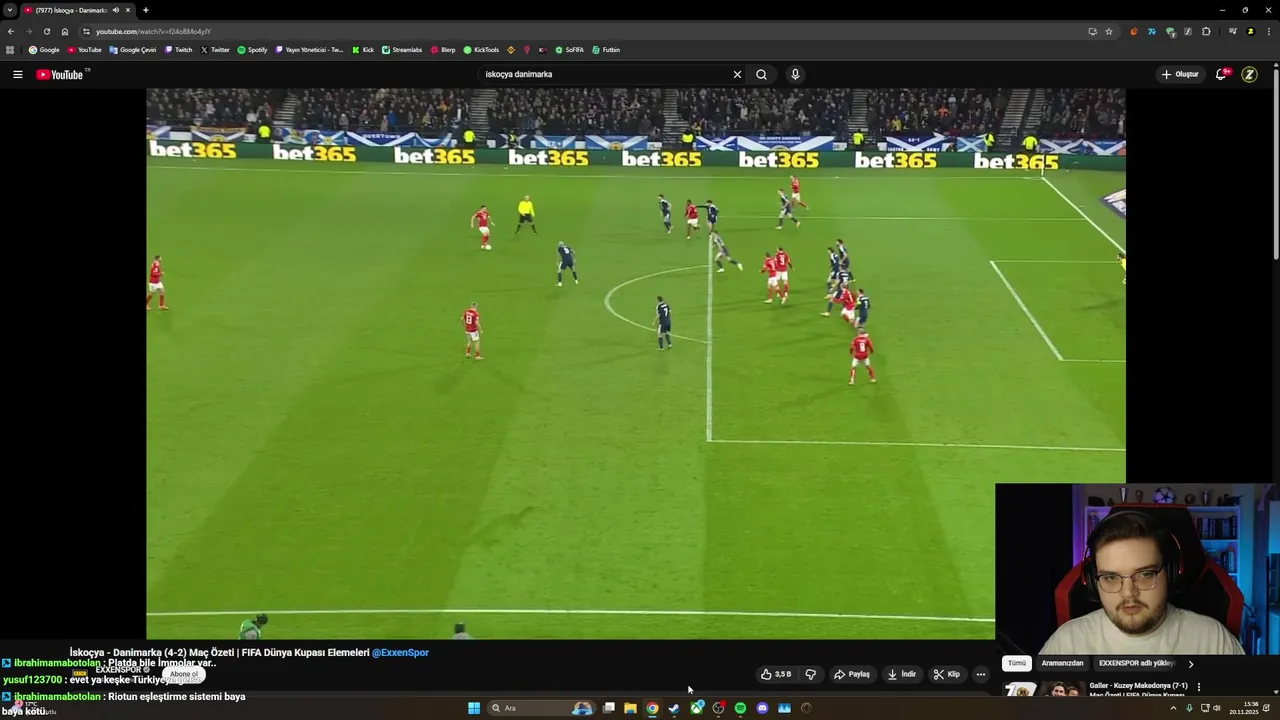Image resolution: width=1280 pixels, height=720 pixels.
Task: Open the @ExxenSpor channel link
Action: 400,652
